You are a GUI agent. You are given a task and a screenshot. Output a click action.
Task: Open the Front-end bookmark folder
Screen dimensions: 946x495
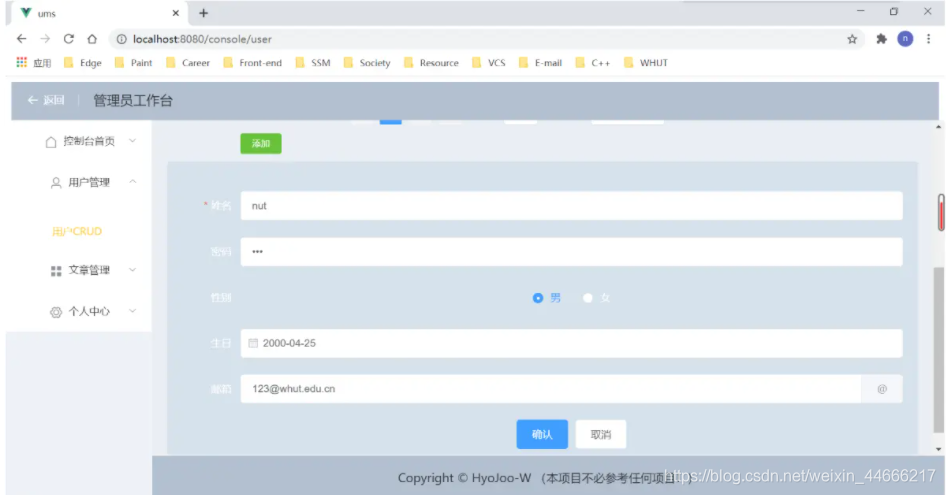tap(252, 62)
